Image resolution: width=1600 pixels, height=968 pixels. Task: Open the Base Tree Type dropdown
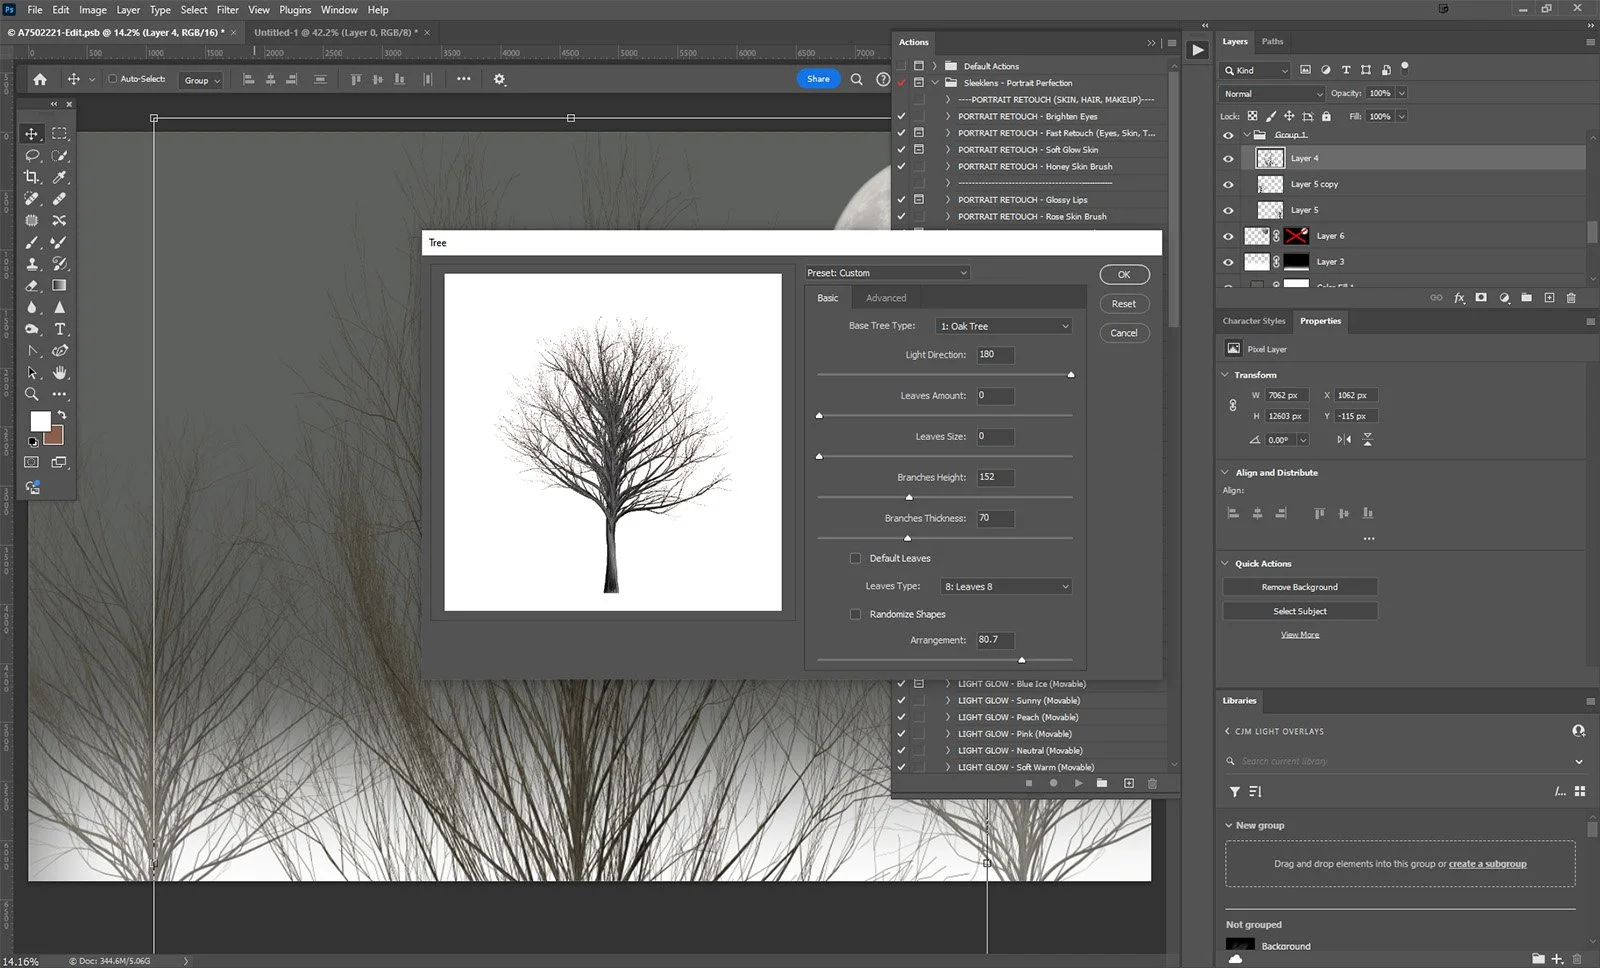1004,326
